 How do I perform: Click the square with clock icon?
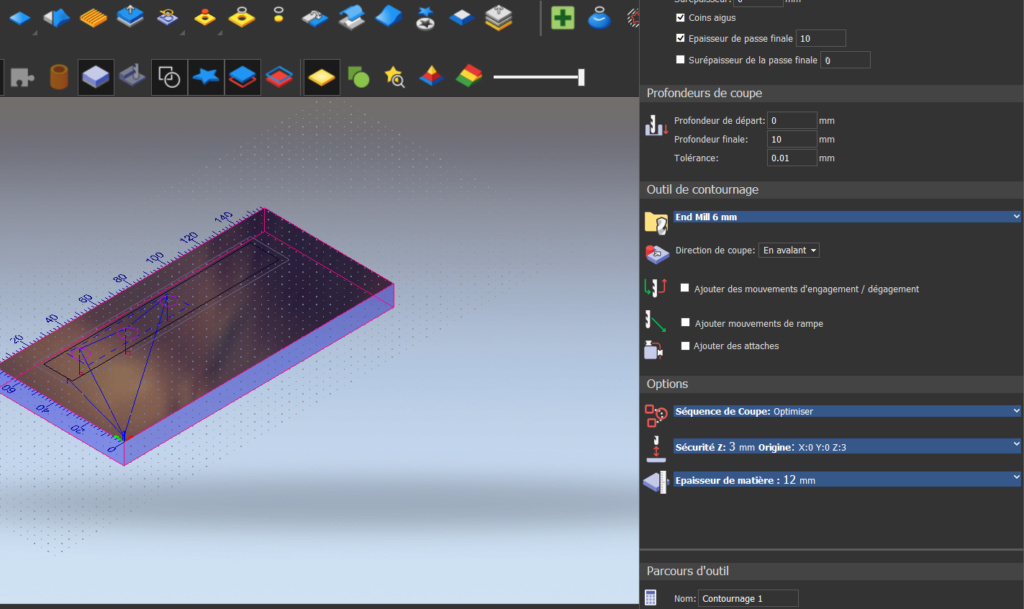coord(169,77)
